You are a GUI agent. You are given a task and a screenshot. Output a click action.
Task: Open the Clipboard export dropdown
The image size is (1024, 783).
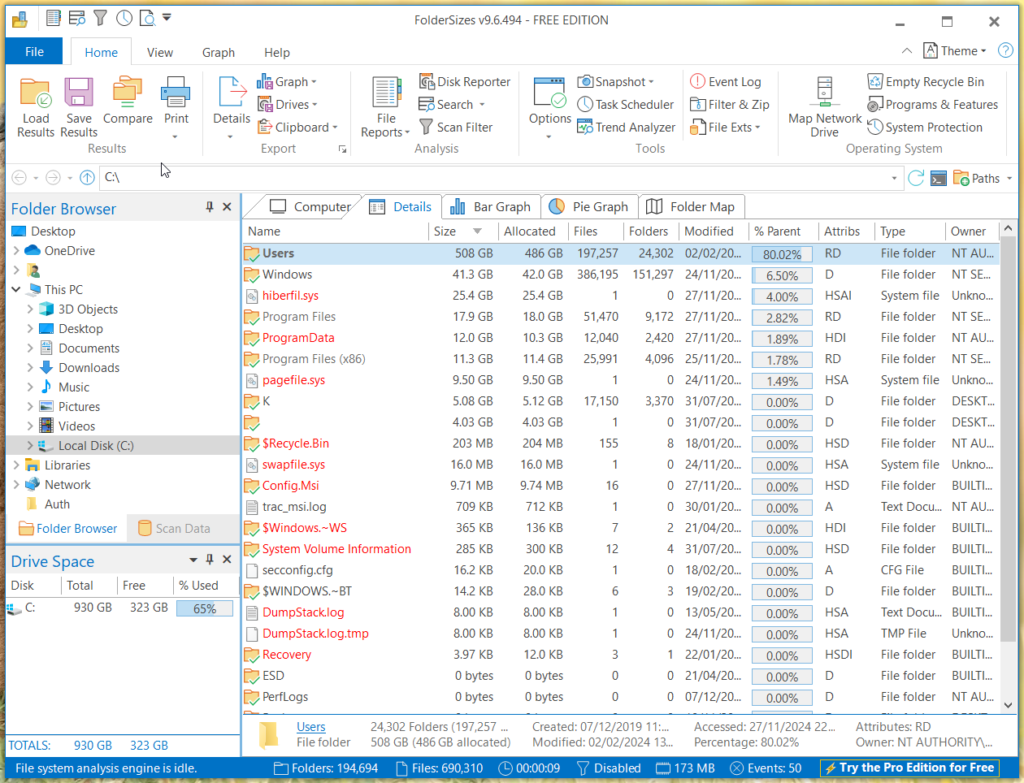(x=297, y=127)
